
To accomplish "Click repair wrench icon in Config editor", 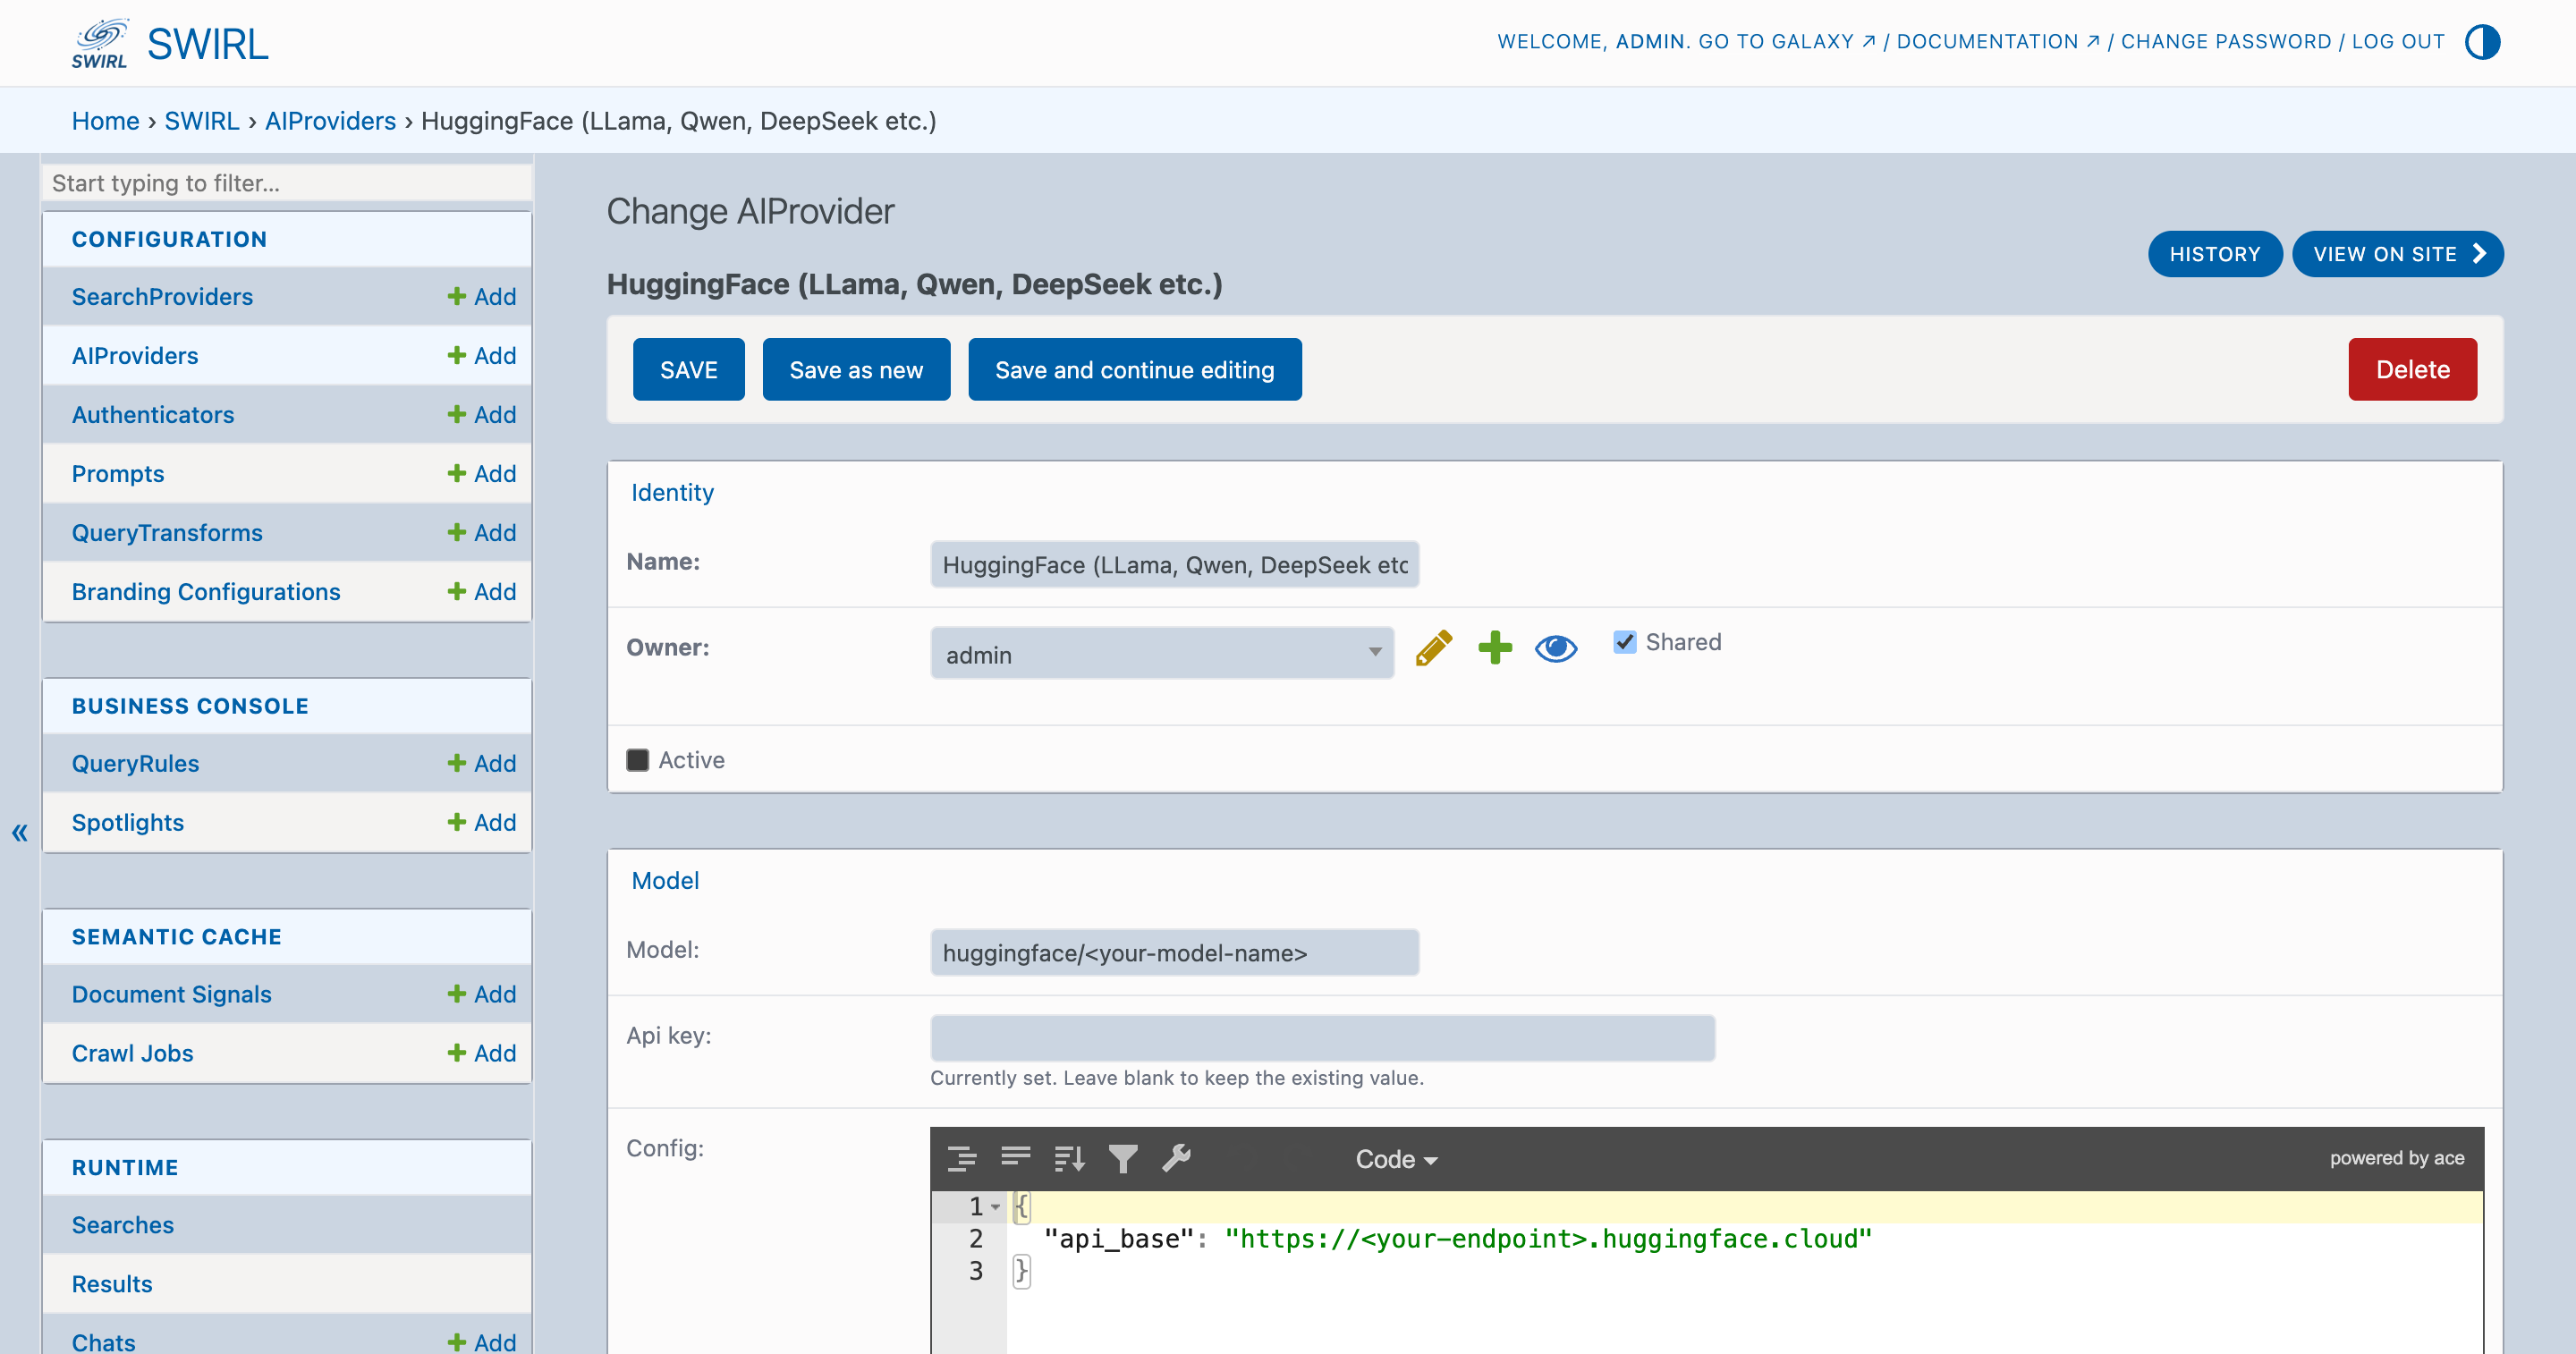I will click(1176, 1158).
